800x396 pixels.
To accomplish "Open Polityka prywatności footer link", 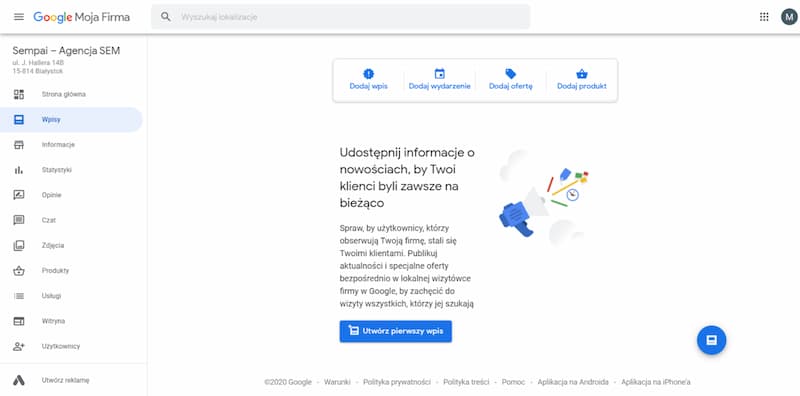I will (396, 382).
